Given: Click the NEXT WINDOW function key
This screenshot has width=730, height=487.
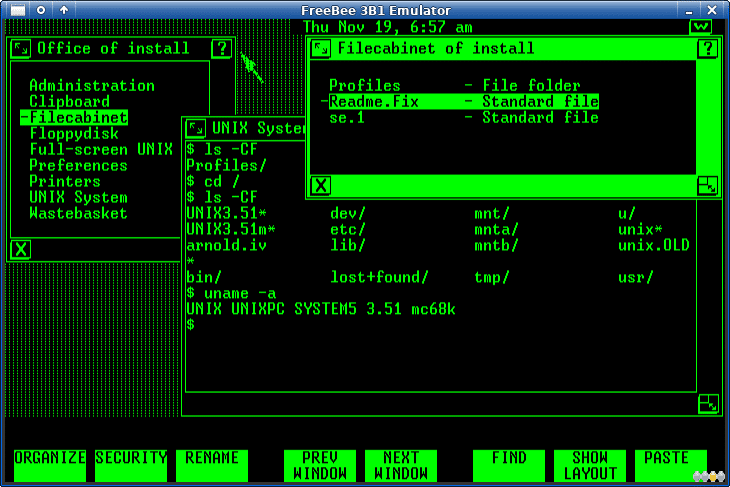Looking at the screenshot, I should pos(401,466).
